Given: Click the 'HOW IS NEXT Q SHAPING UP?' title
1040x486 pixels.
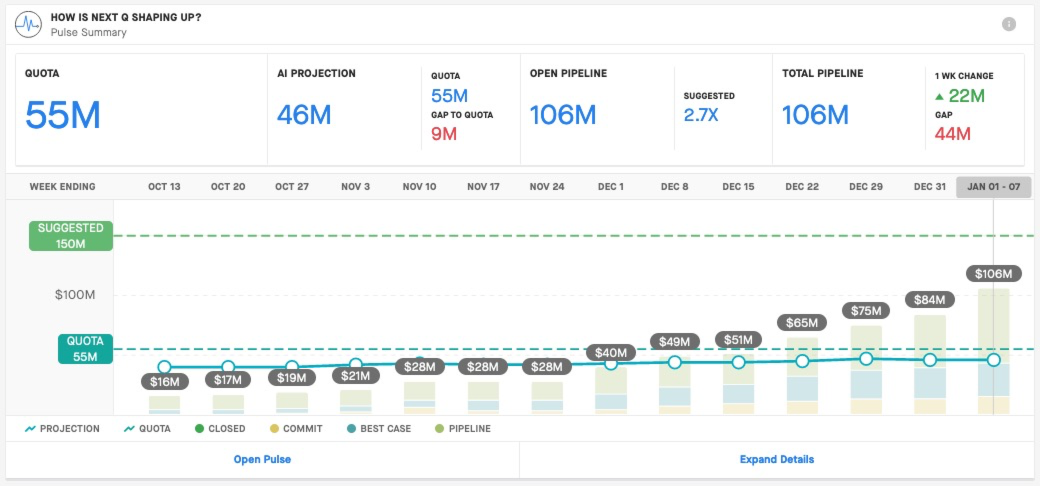Looking at the screenshot, I should [126, 17].
